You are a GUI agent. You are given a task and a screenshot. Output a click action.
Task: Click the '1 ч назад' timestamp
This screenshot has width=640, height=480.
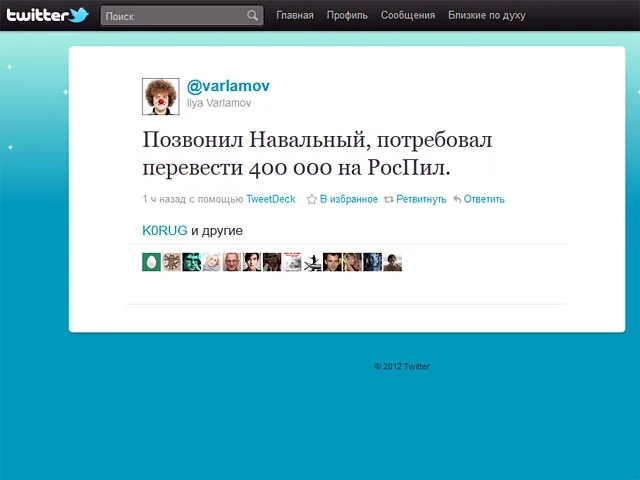(164, 199)
